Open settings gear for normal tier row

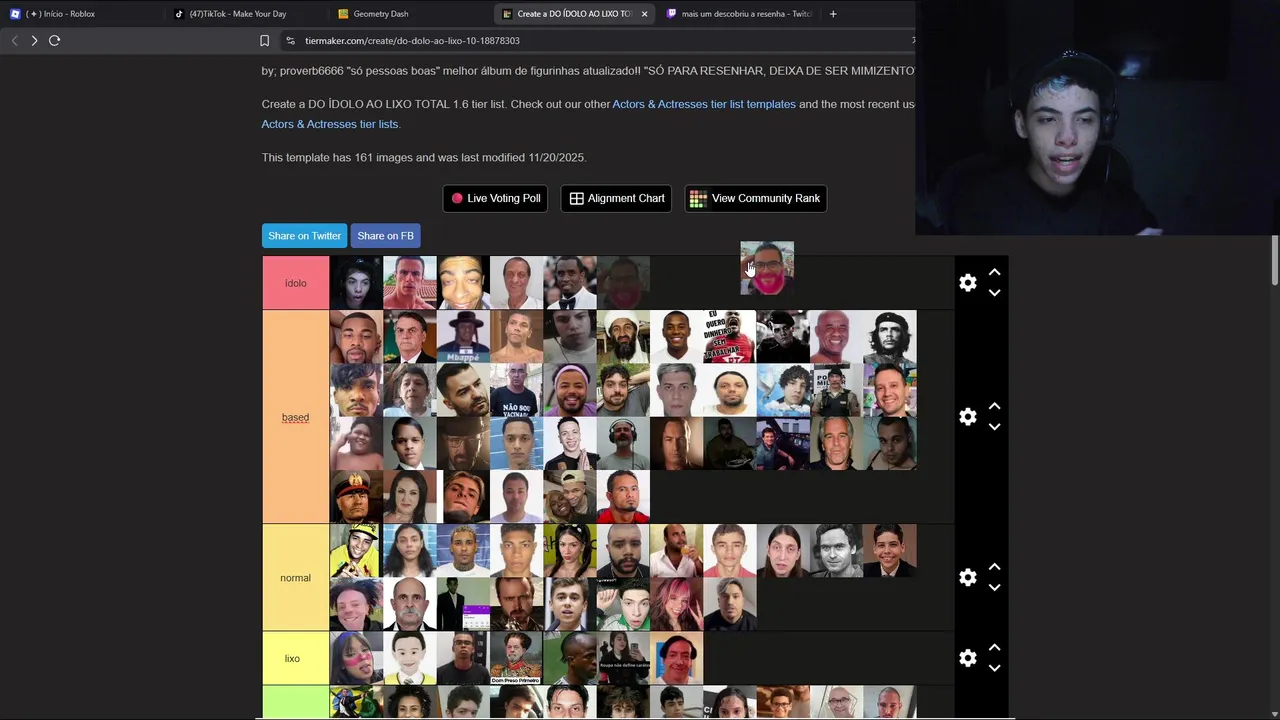(967, 578)
